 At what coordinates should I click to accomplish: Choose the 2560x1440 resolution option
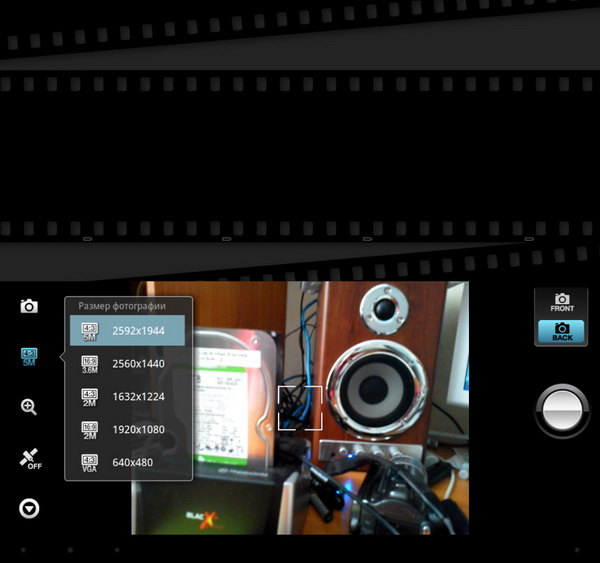[x=127, y=364]
